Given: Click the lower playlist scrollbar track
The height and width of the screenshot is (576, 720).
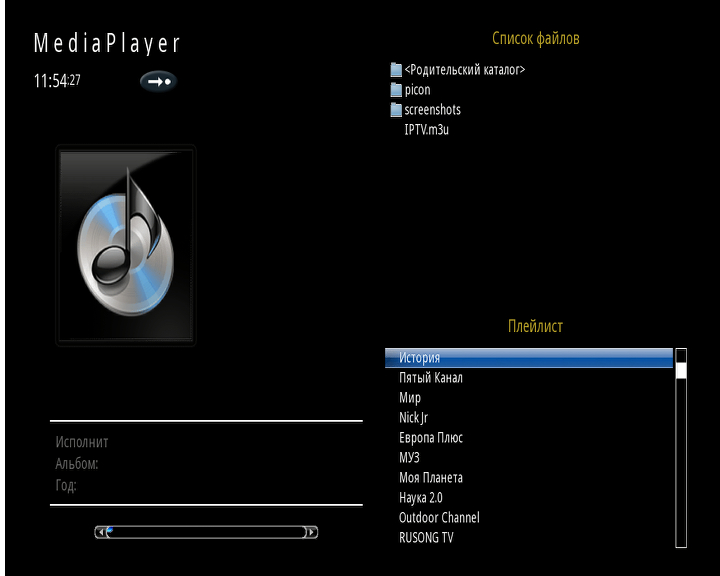Looking at the screenshot, I should (x=681, y=463).
